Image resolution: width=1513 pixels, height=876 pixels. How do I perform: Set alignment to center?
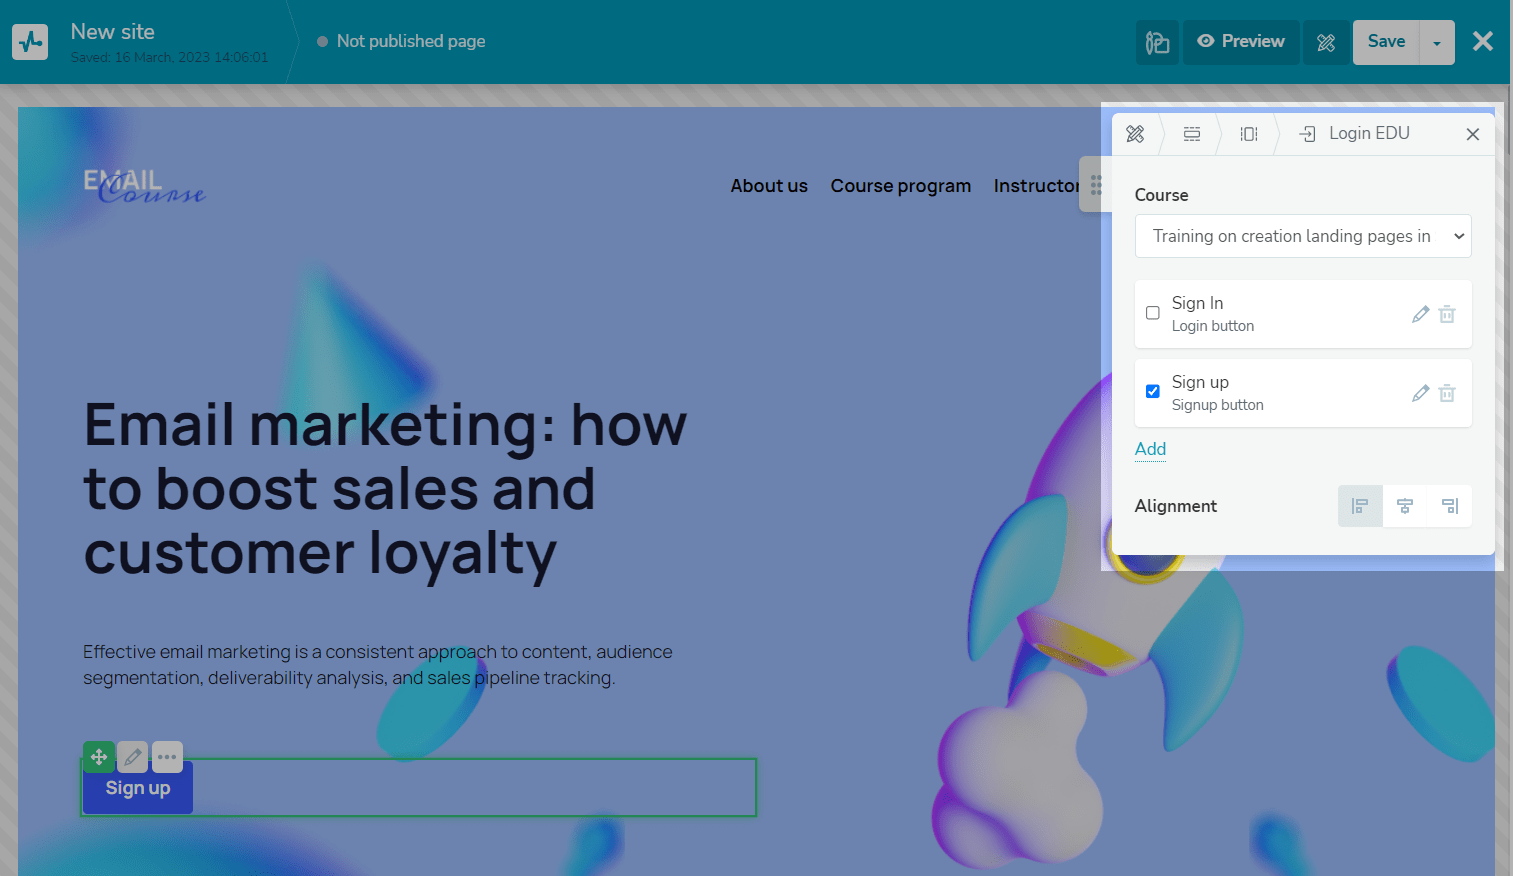pyautogui.click(x=1405, y=506)
